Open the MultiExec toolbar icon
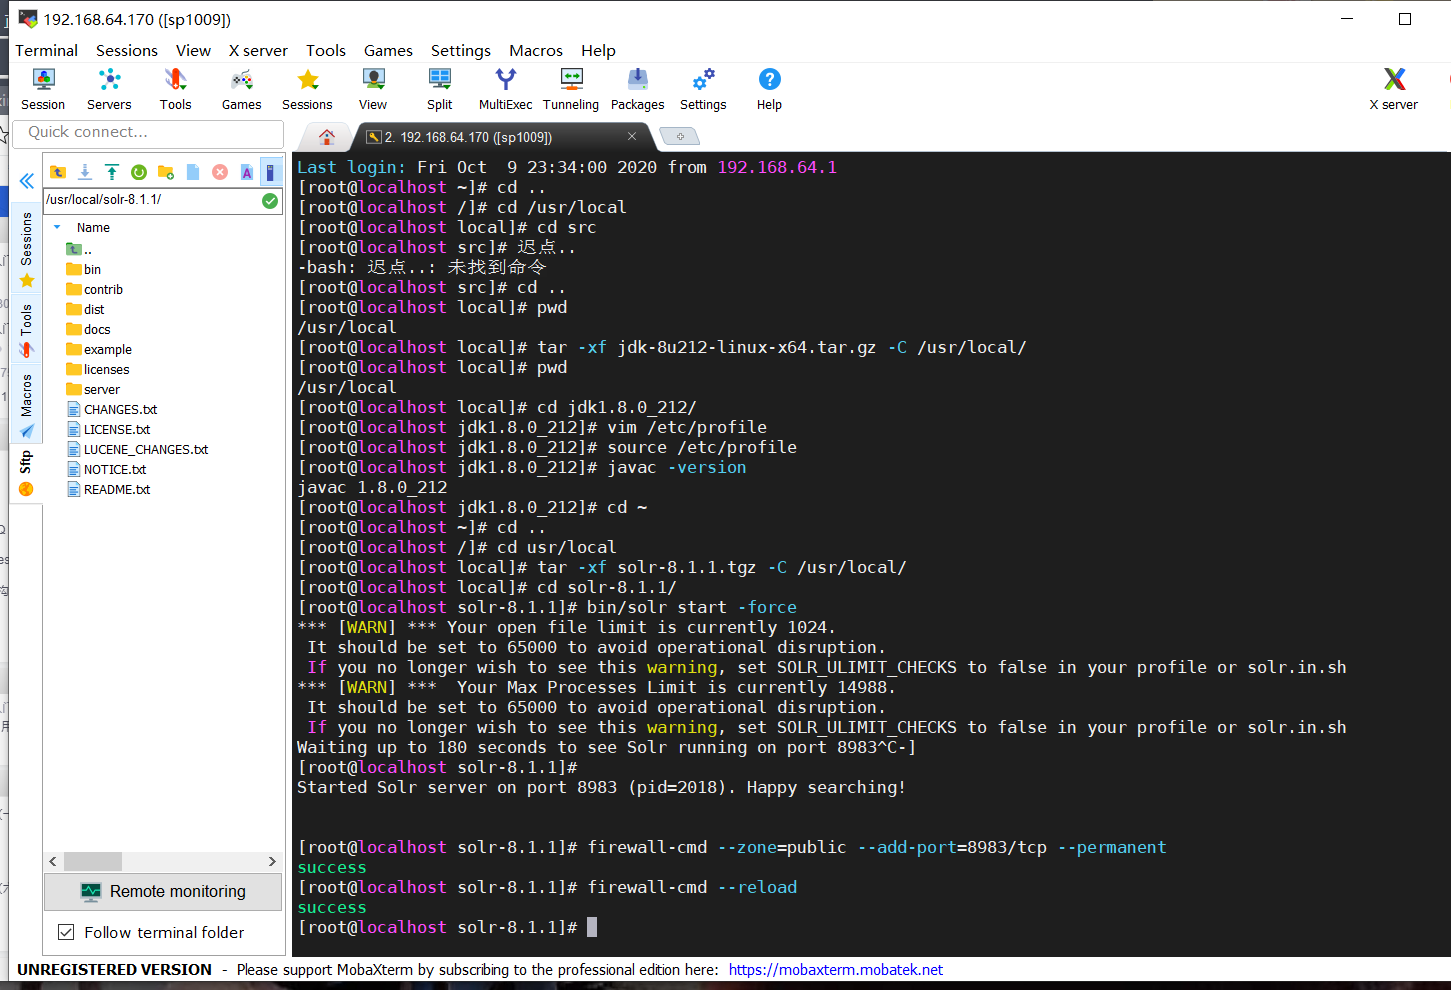This screenshot has width=1451, height=990. point(505,89)
